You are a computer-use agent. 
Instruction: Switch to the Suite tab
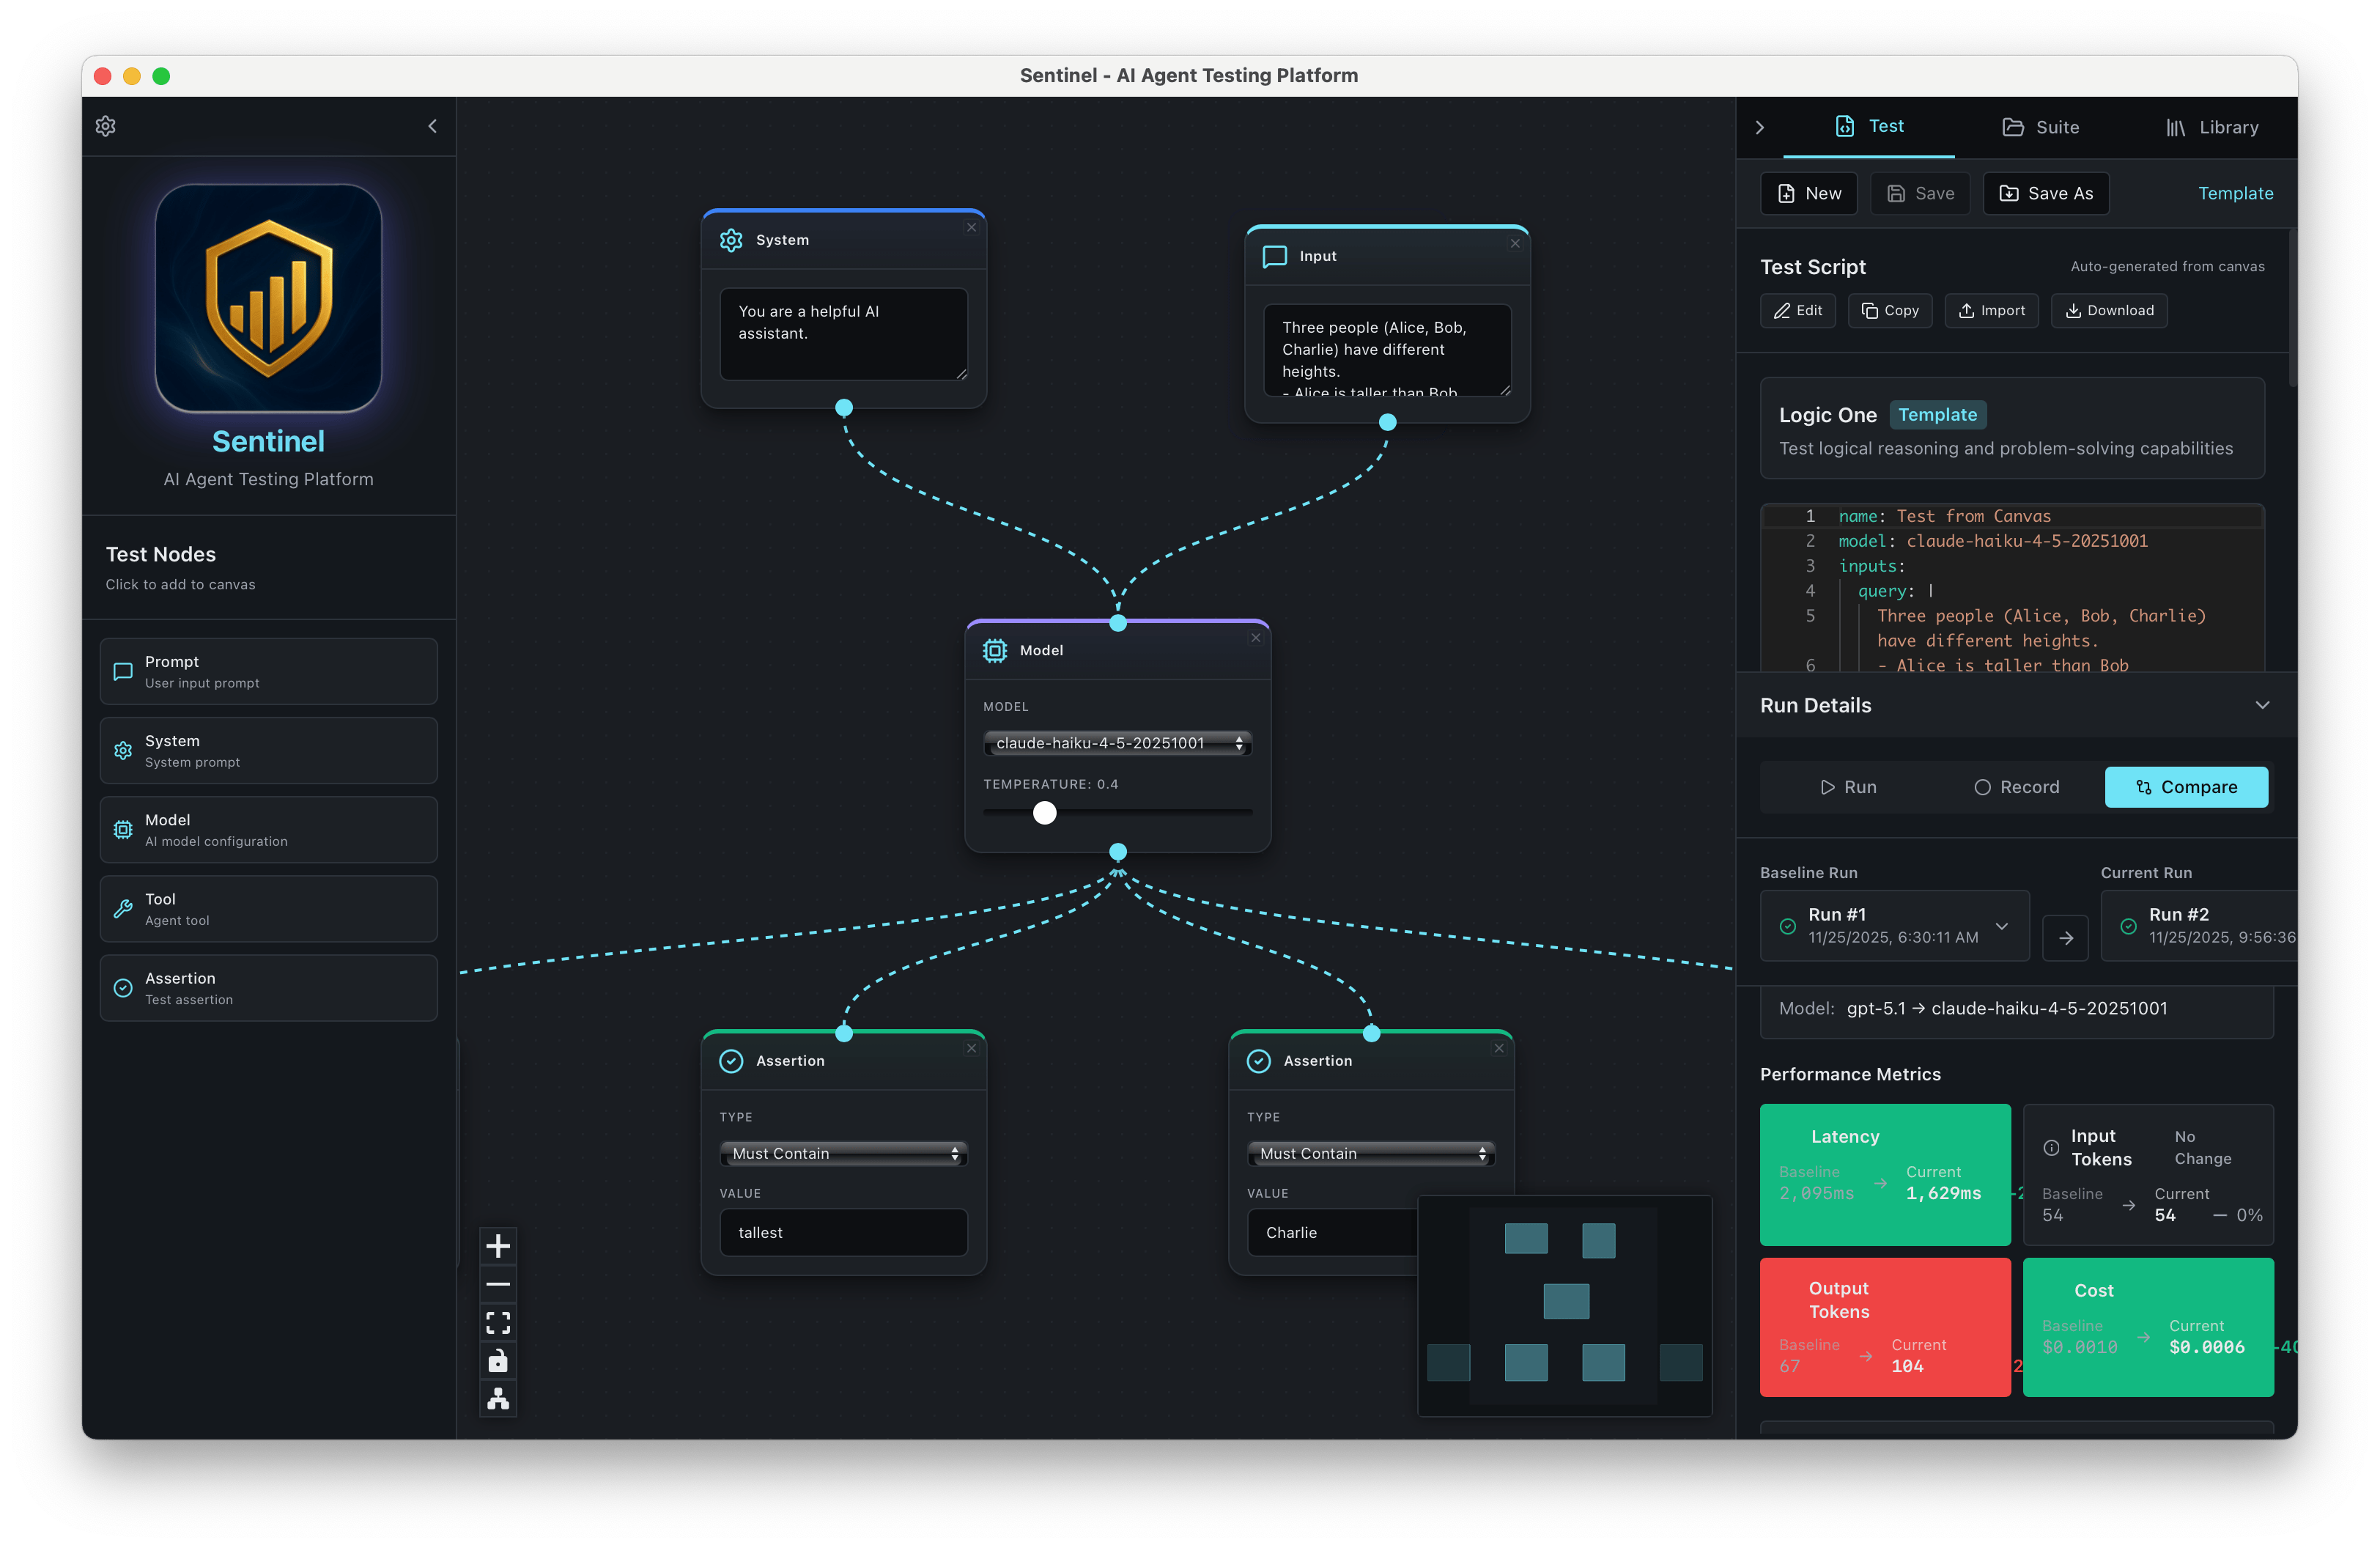[x=2040, y=127]
